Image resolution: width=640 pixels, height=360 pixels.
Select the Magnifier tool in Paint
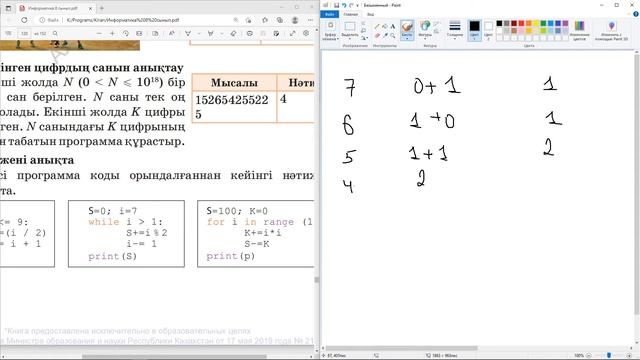(393, 36)
